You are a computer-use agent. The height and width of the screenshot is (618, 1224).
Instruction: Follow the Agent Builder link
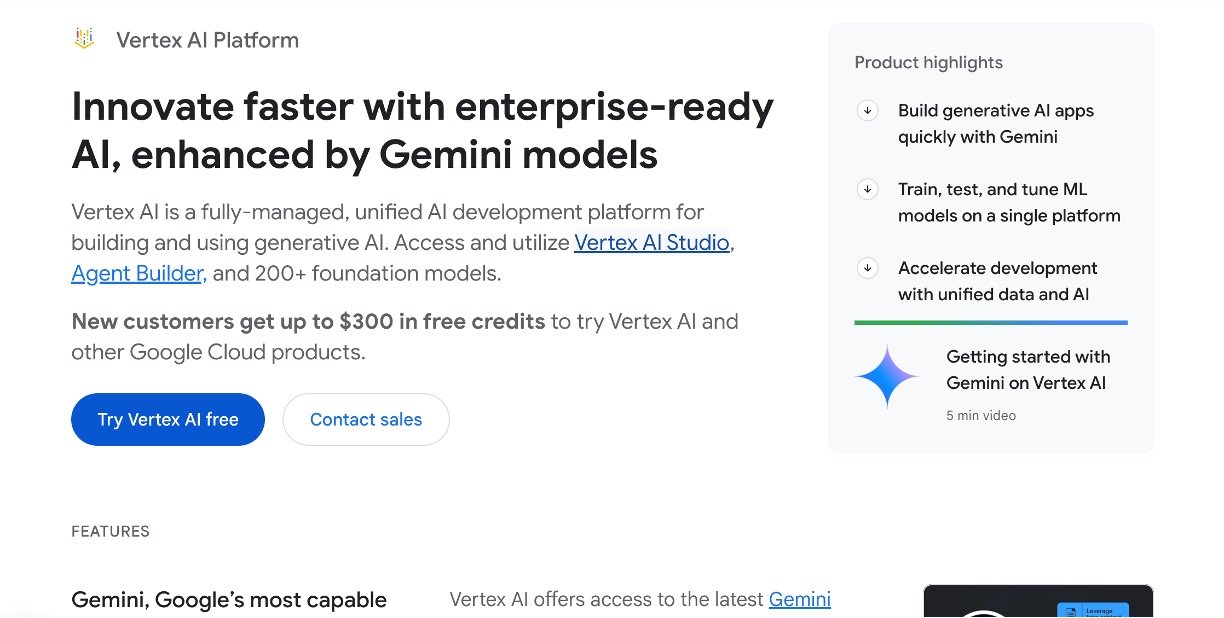tap(139, 273)
